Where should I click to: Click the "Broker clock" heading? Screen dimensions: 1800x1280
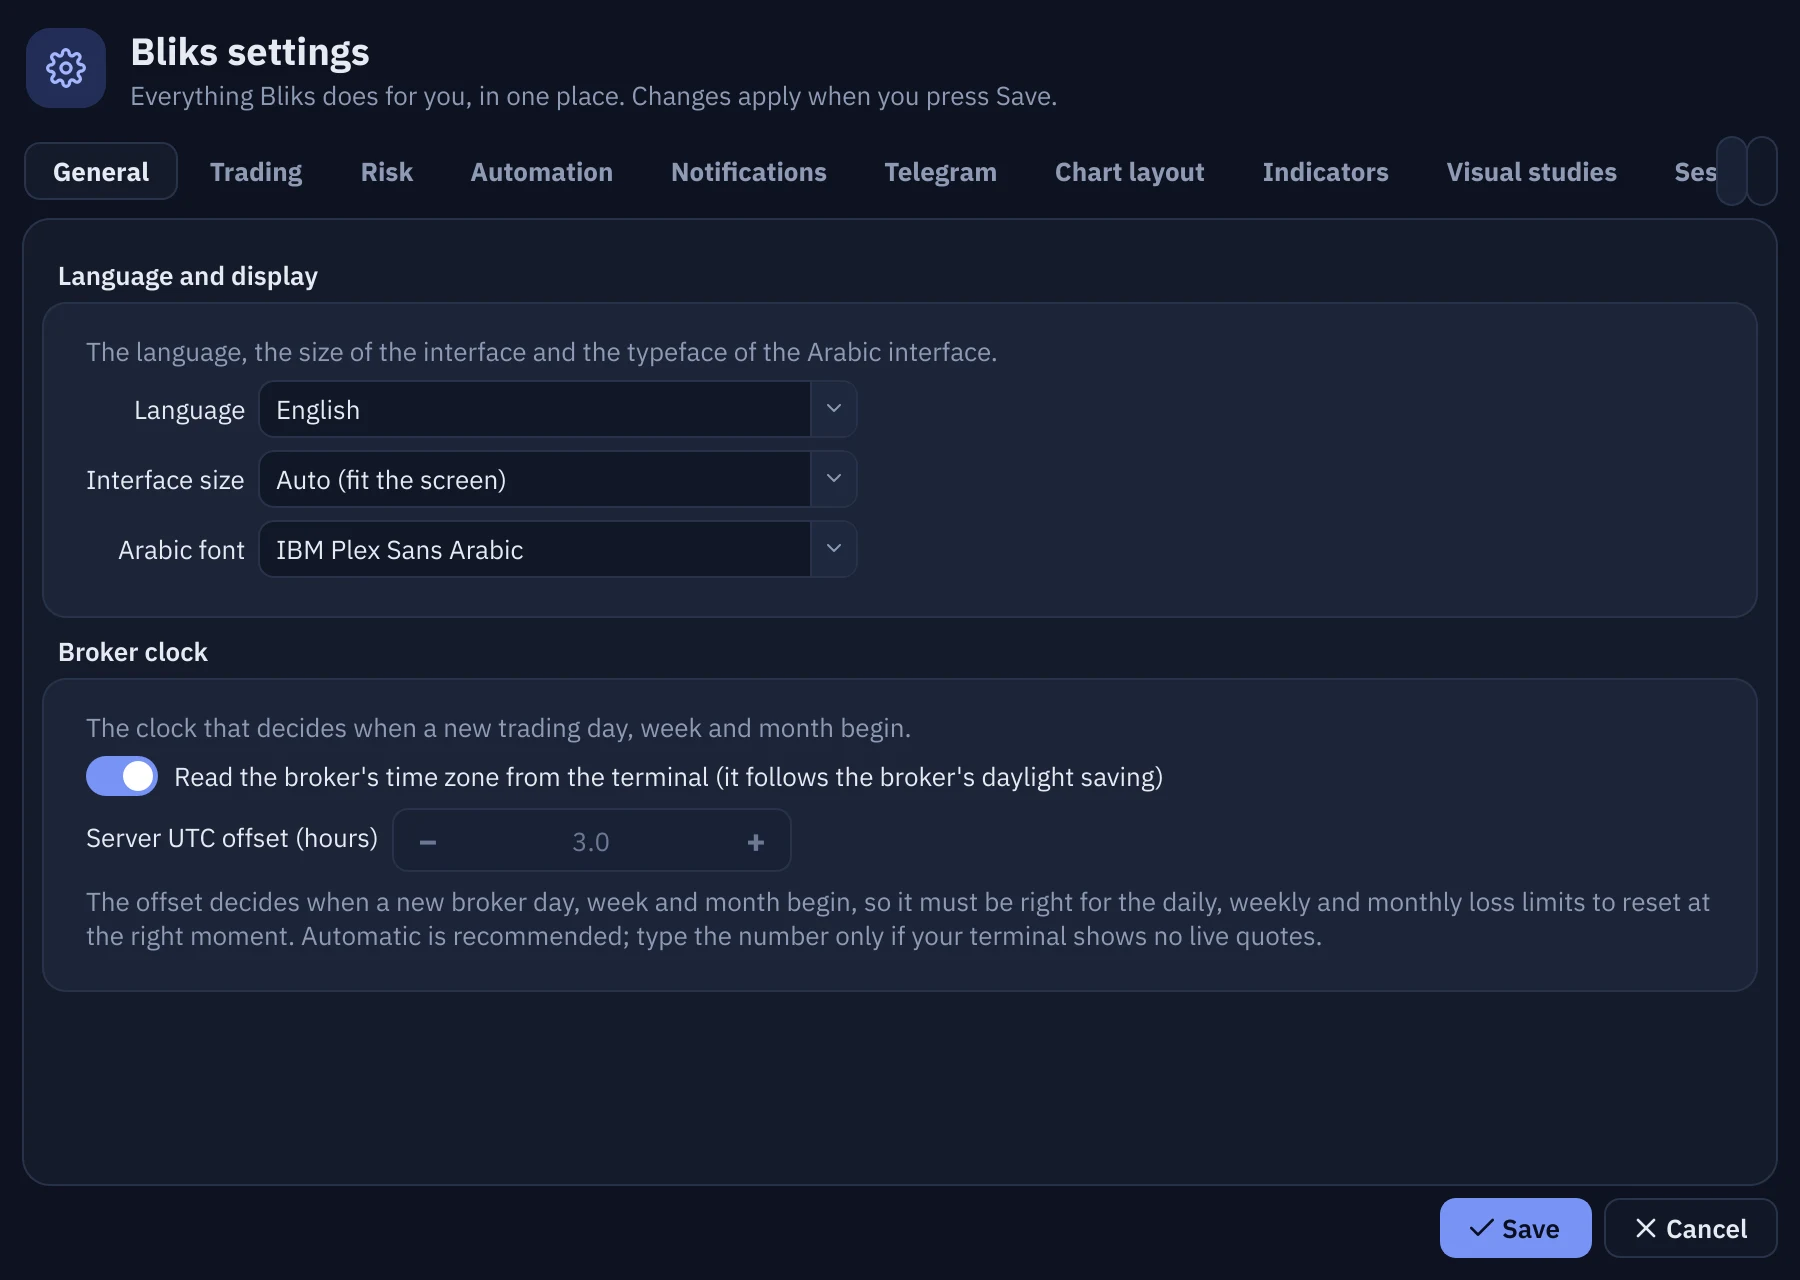[x=133, y=652]
